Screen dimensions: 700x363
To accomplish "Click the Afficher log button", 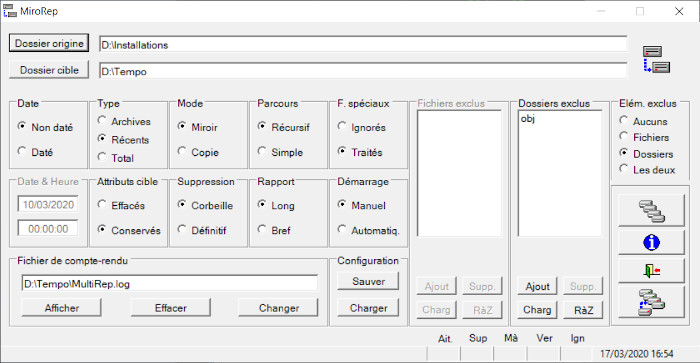I will 62,308.
